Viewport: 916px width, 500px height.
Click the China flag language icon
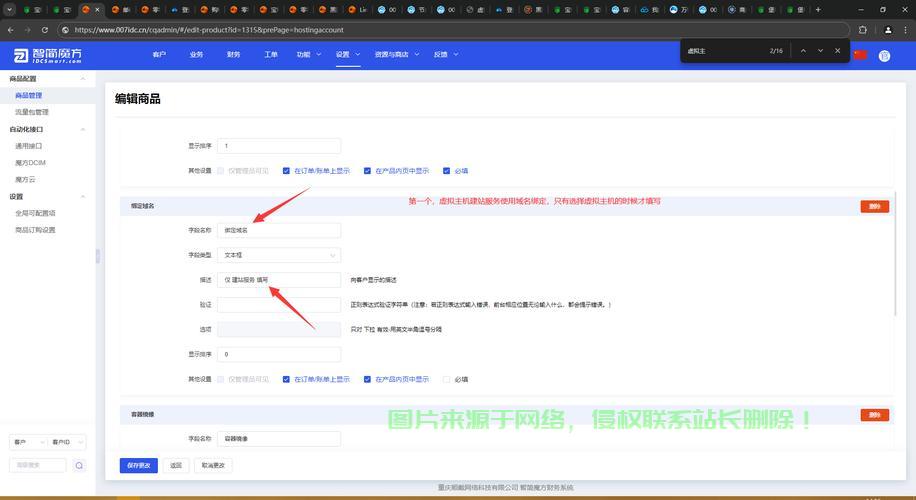click(859, 55)
